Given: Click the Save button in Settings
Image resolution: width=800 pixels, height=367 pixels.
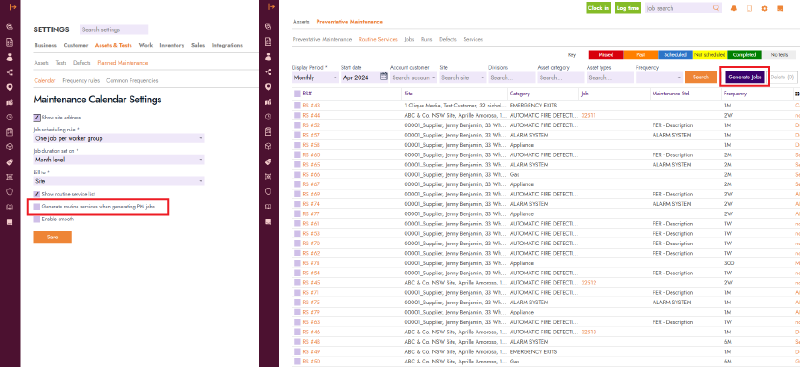Looking at the screenshot, I should click(x=53, y=237).
